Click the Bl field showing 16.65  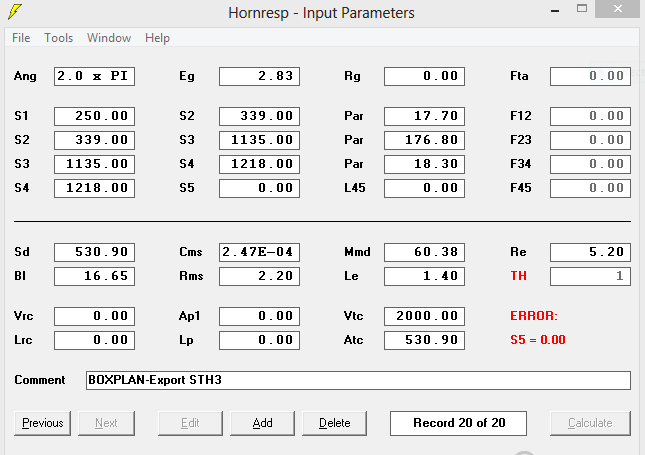click(94, 276)
